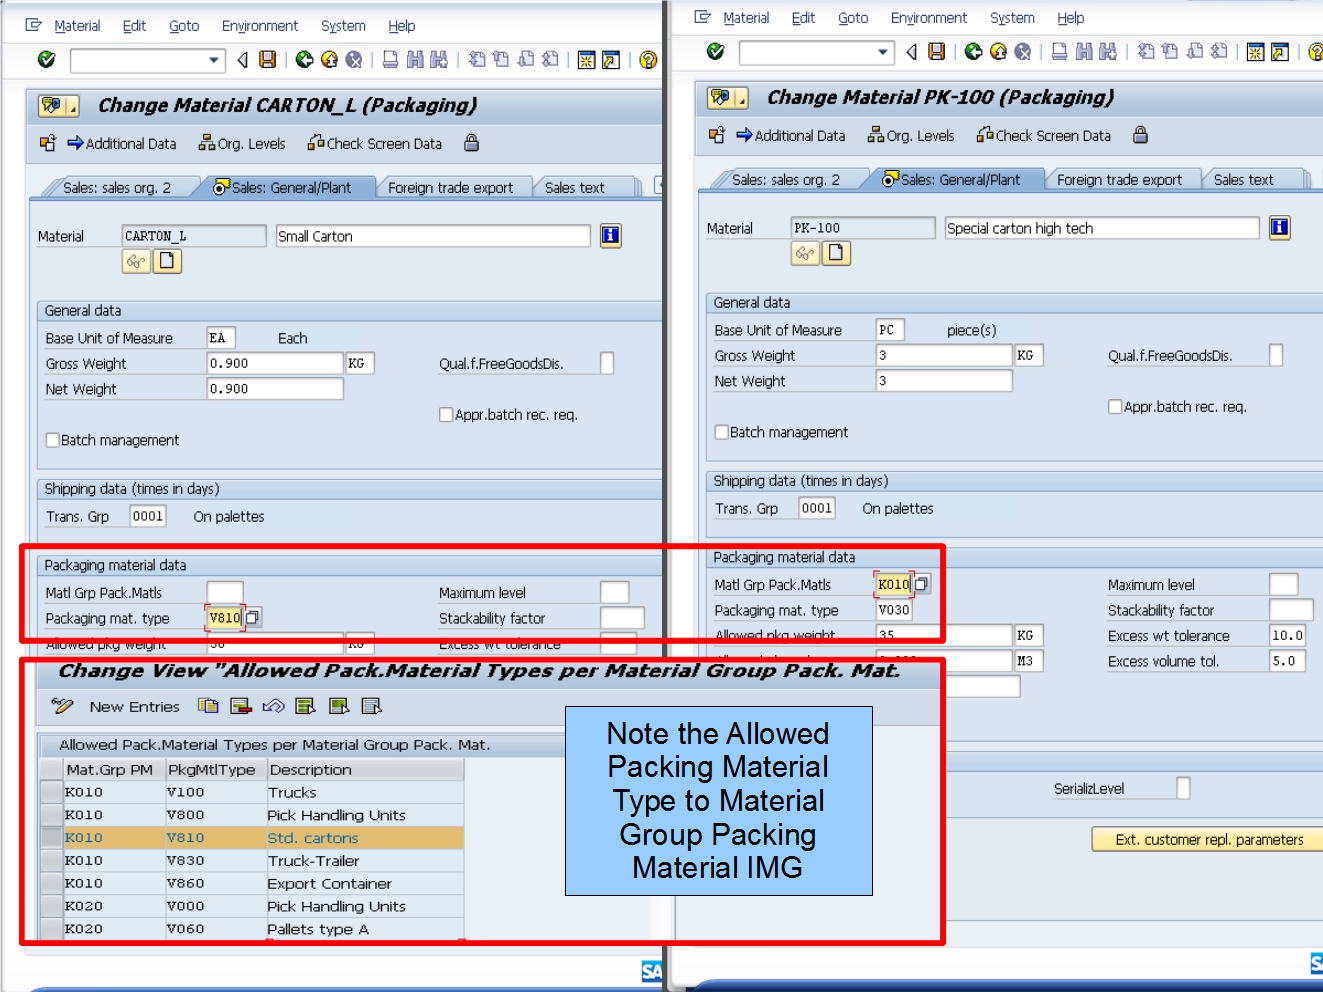Open the command field dropdown in CARTON_L window
1323x992 pixels.
(214, 60)
